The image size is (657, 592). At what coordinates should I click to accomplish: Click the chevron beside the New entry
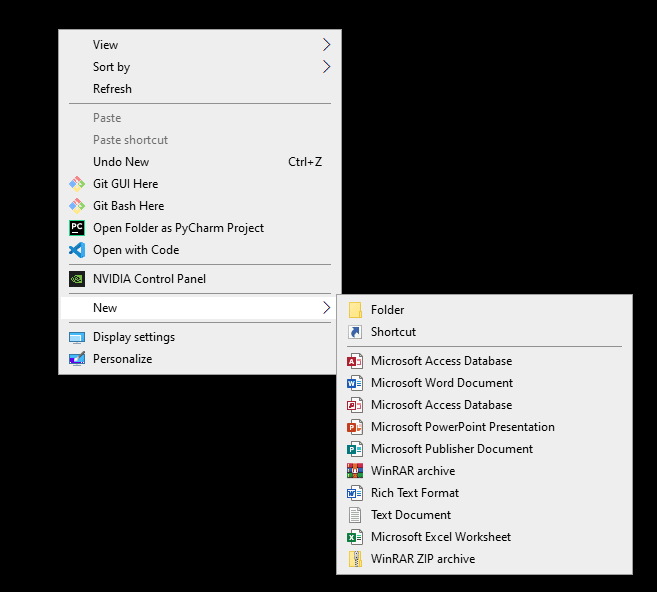coord(326,308)
